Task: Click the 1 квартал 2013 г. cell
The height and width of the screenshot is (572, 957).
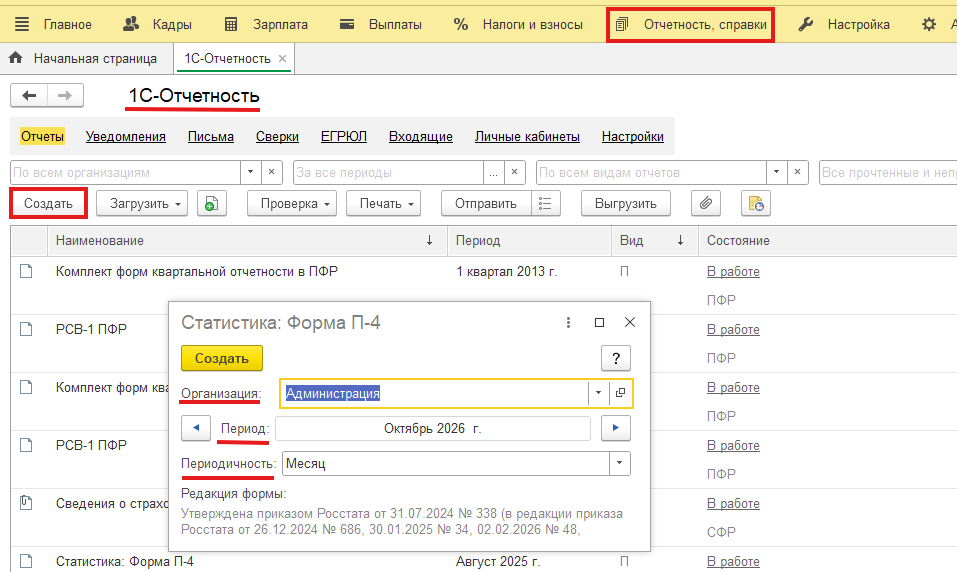Action: click(507, 272)
